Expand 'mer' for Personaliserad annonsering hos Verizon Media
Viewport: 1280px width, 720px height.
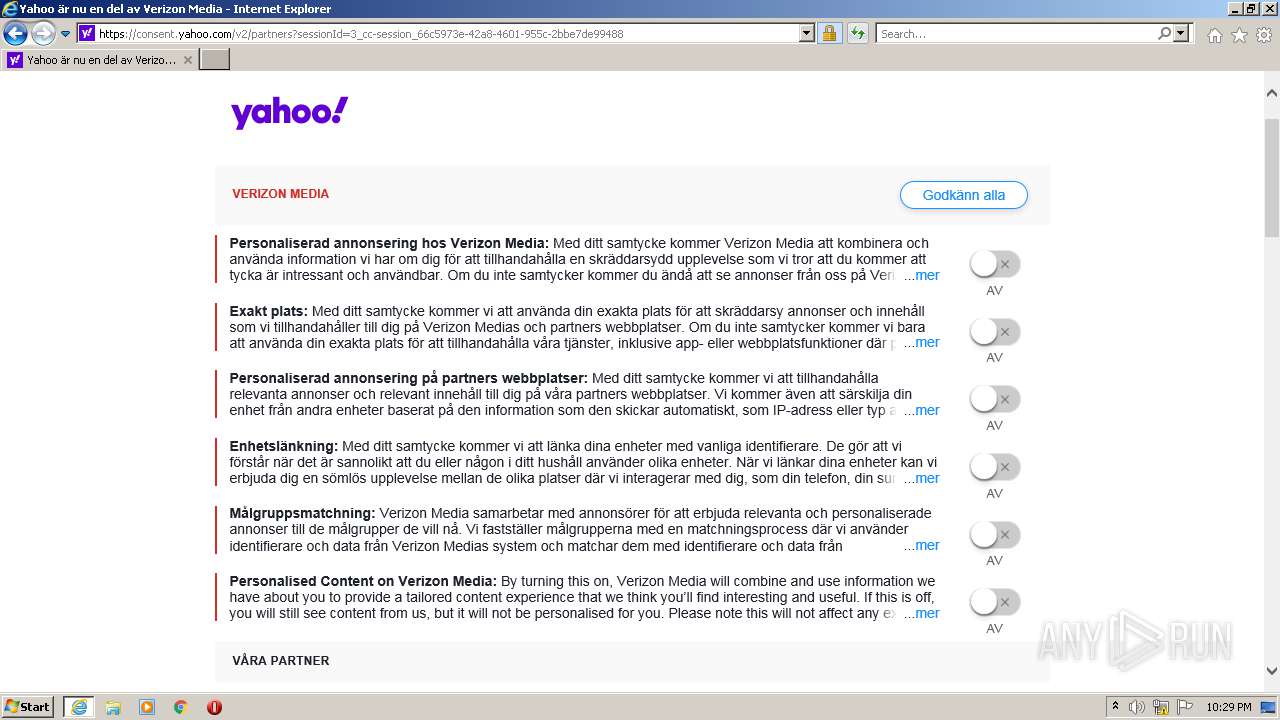click(927, 275)
